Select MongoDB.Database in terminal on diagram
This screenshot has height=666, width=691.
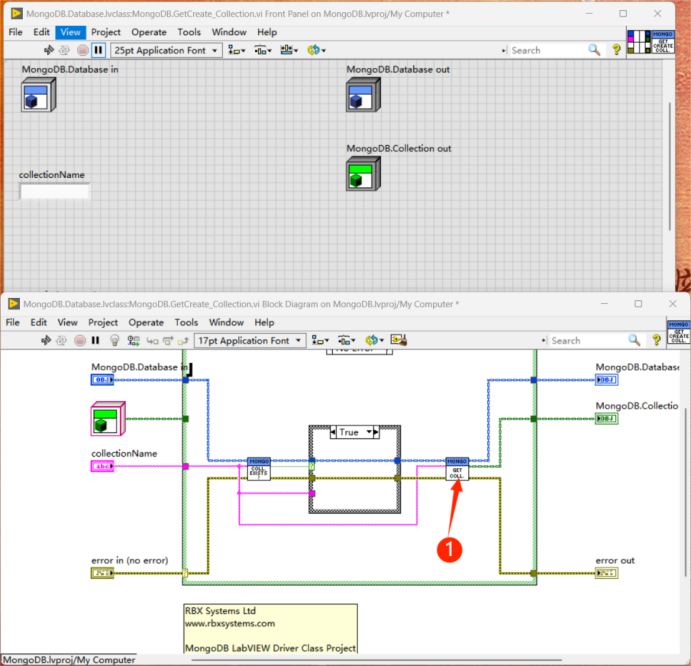[102, 380]
